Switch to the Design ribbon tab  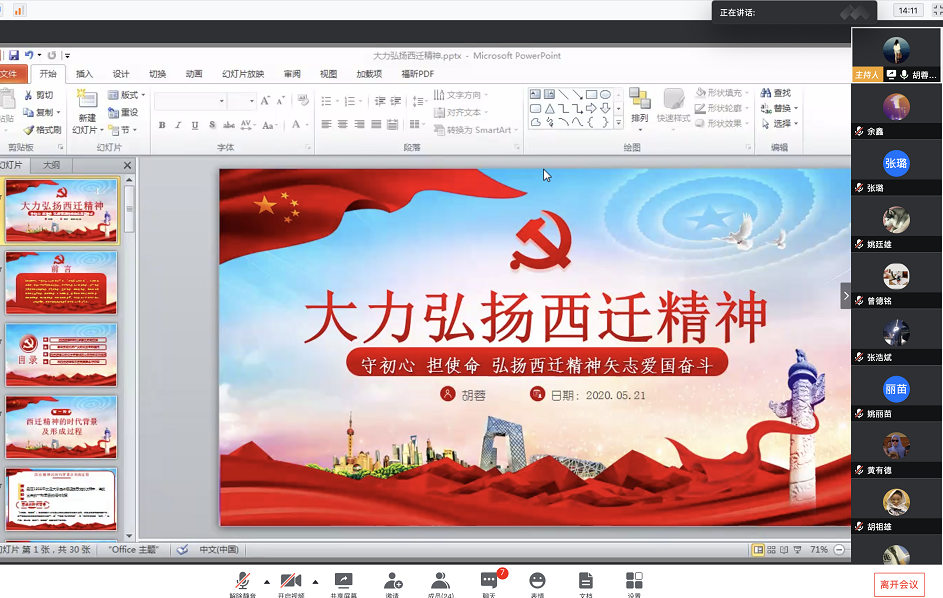121,74
